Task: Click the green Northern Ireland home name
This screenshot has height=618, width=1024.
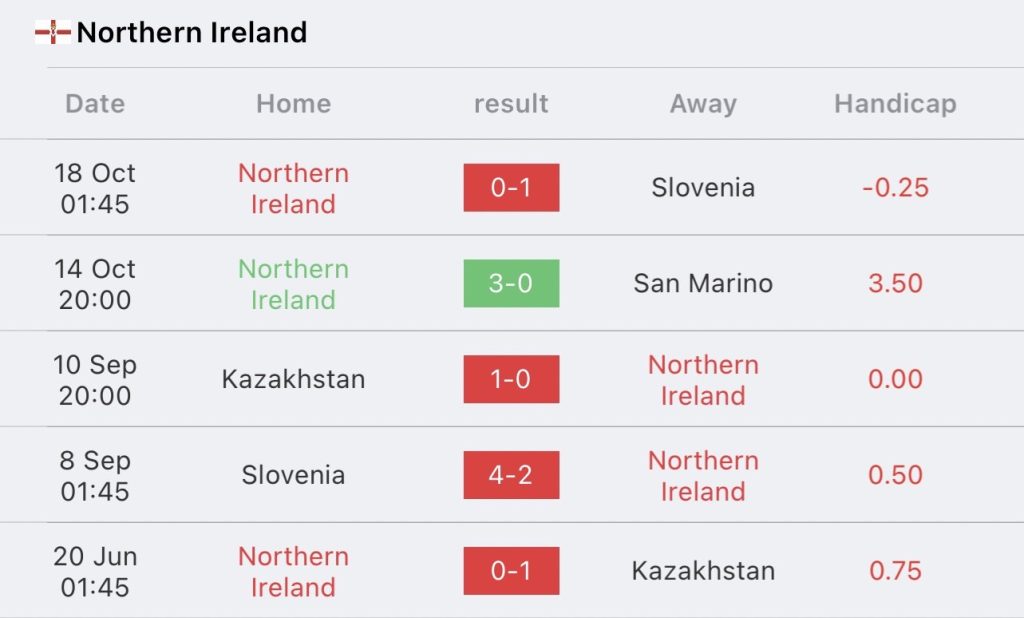Action: [x=293, y=284]
